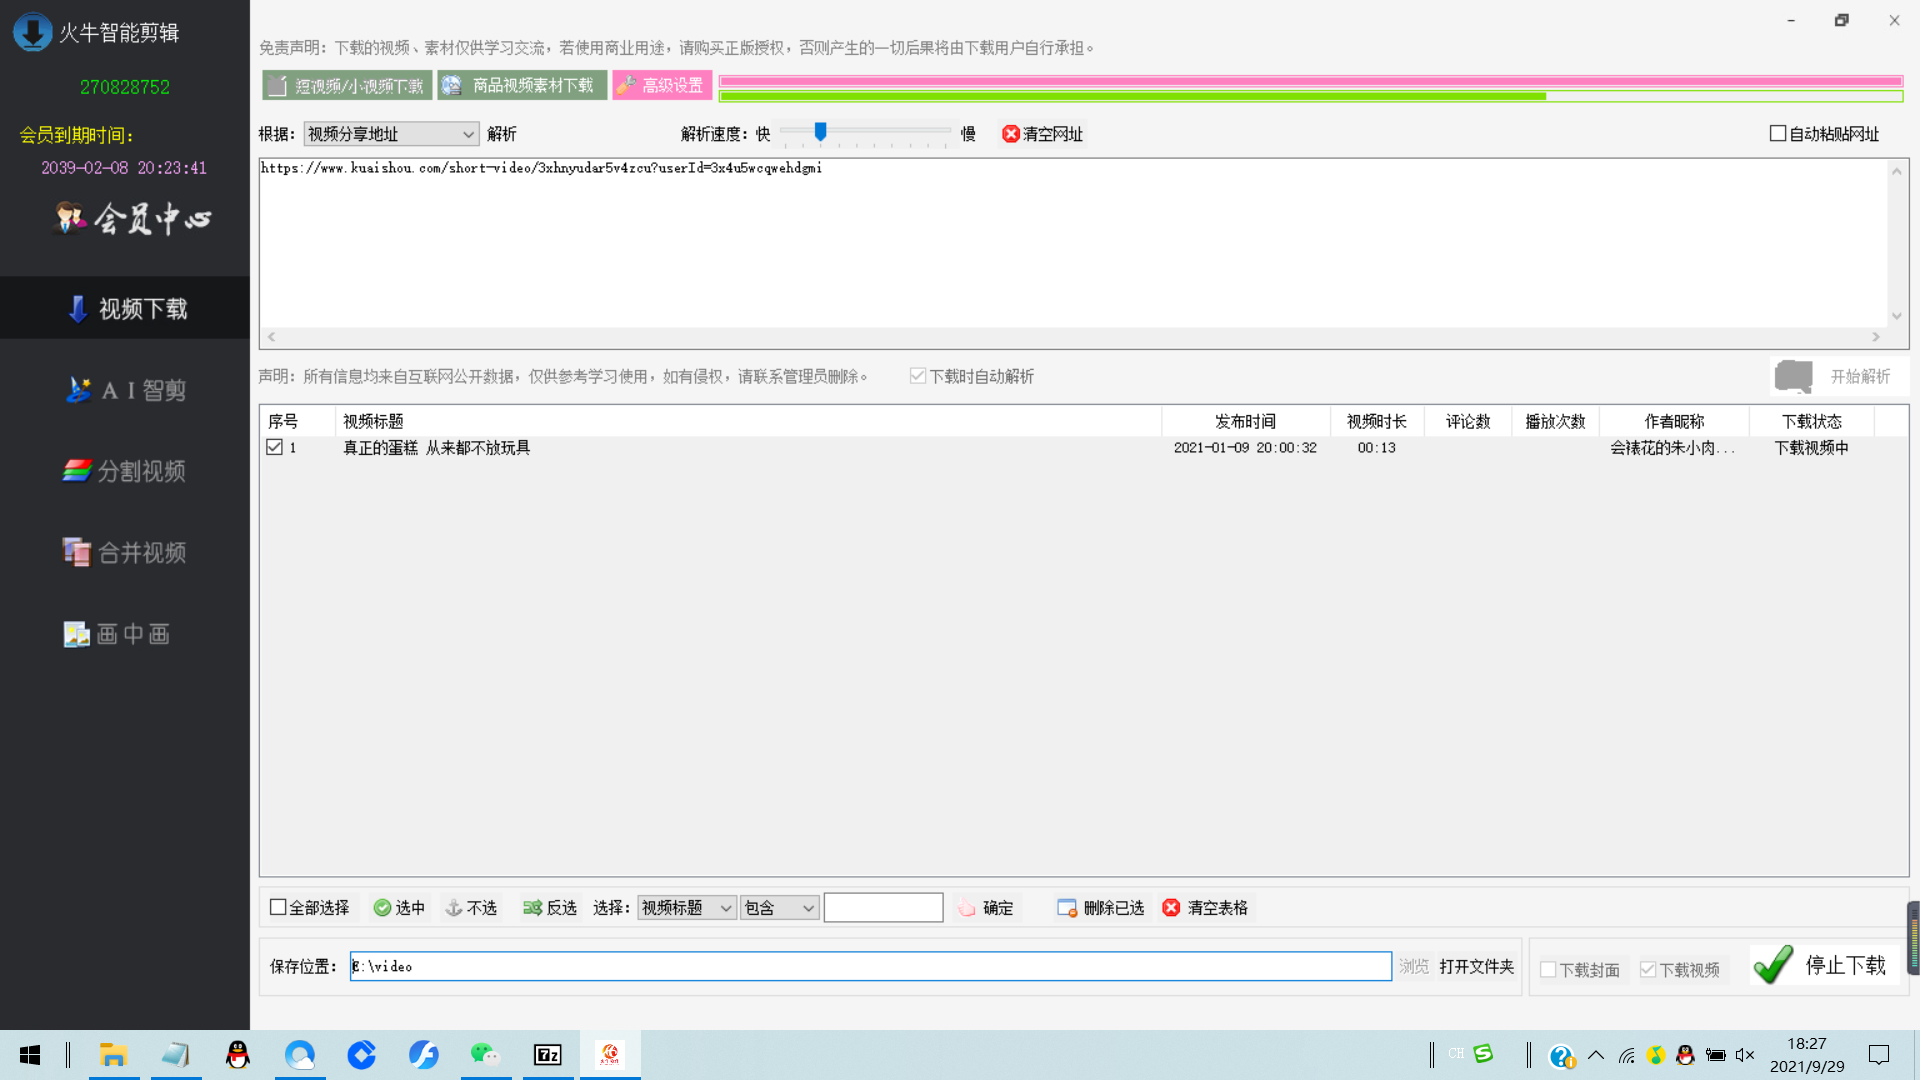This screenshot has width=1920, height=1080.
Task: Click 确定 to apply filter
Action: pyautogui.click(x=986, y=908)
